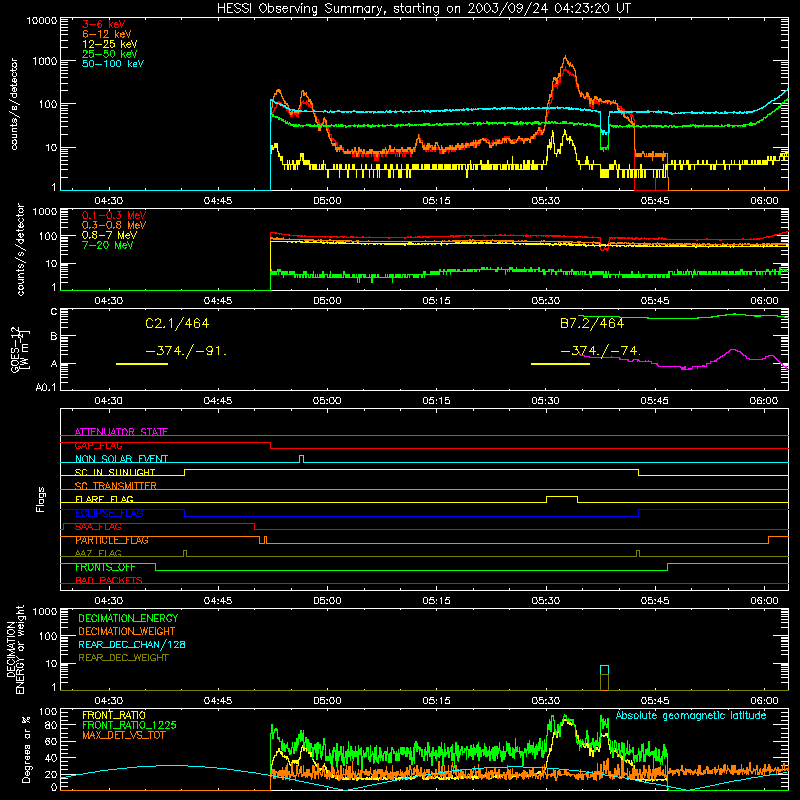Select the green 25-50 keV legend label
The image size is (800, 800).
pyautogui.click(x=109, y=54)
